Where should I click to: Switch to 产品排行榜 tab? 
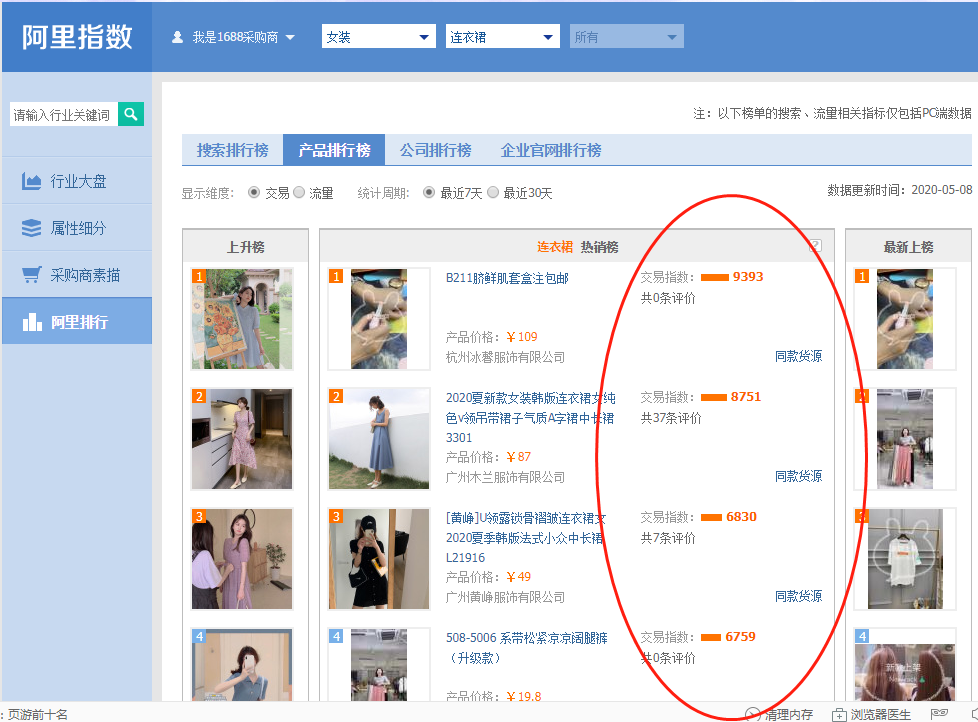(x=334, y=150)
